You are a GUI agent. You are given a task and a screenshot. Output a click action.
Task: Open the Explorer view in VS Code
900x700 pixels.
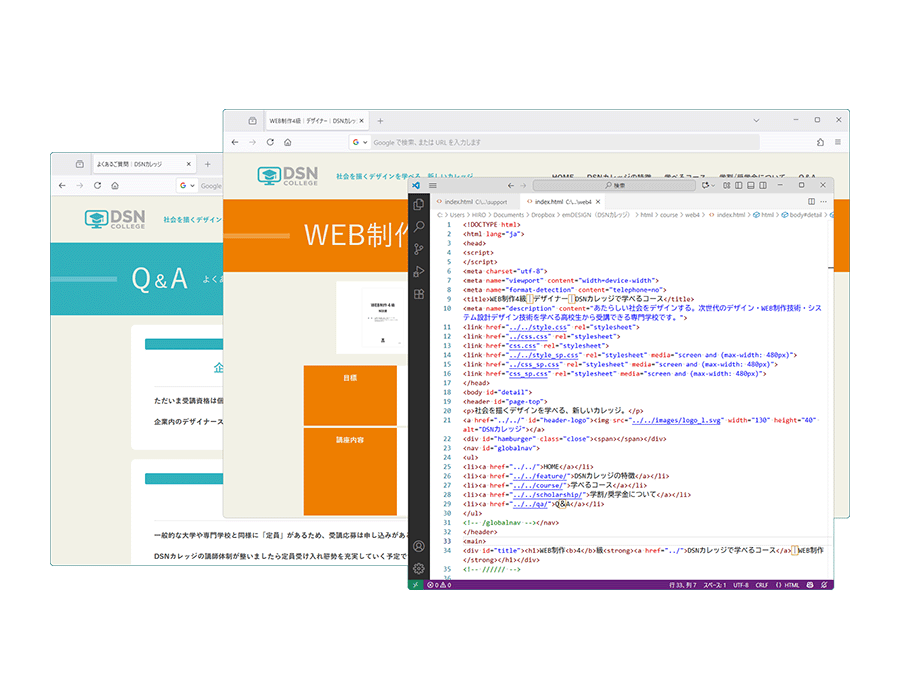(x=419, y=205)
